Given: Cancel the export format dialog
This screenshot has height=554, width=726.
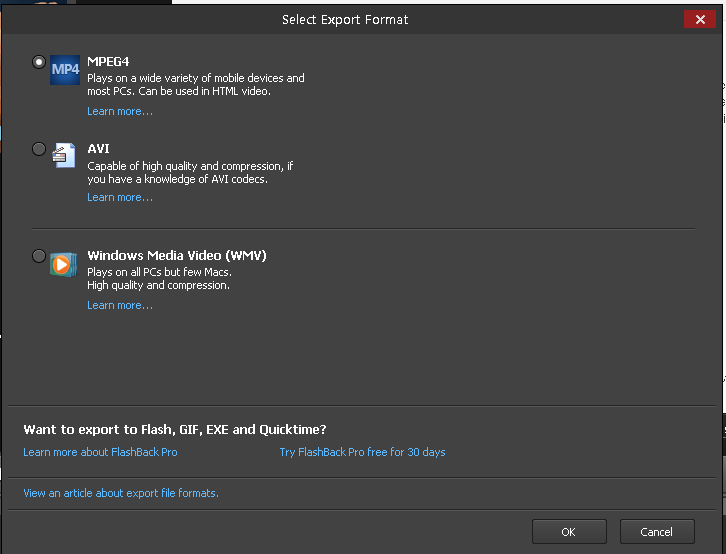Looking at the screenshot, I should (x=657, y=532).
